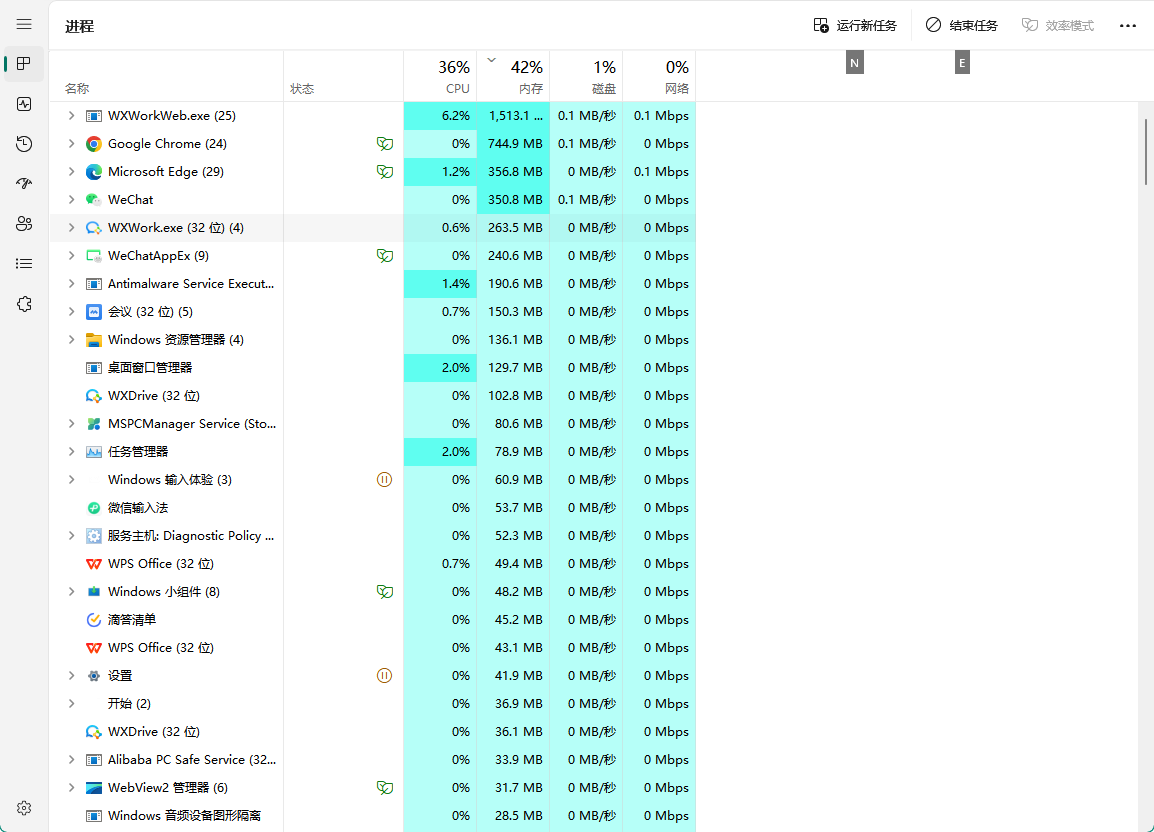This screenshot has width=1154, height=832.
Task: Open the Processes page sidebar icon
Action: 24,63
